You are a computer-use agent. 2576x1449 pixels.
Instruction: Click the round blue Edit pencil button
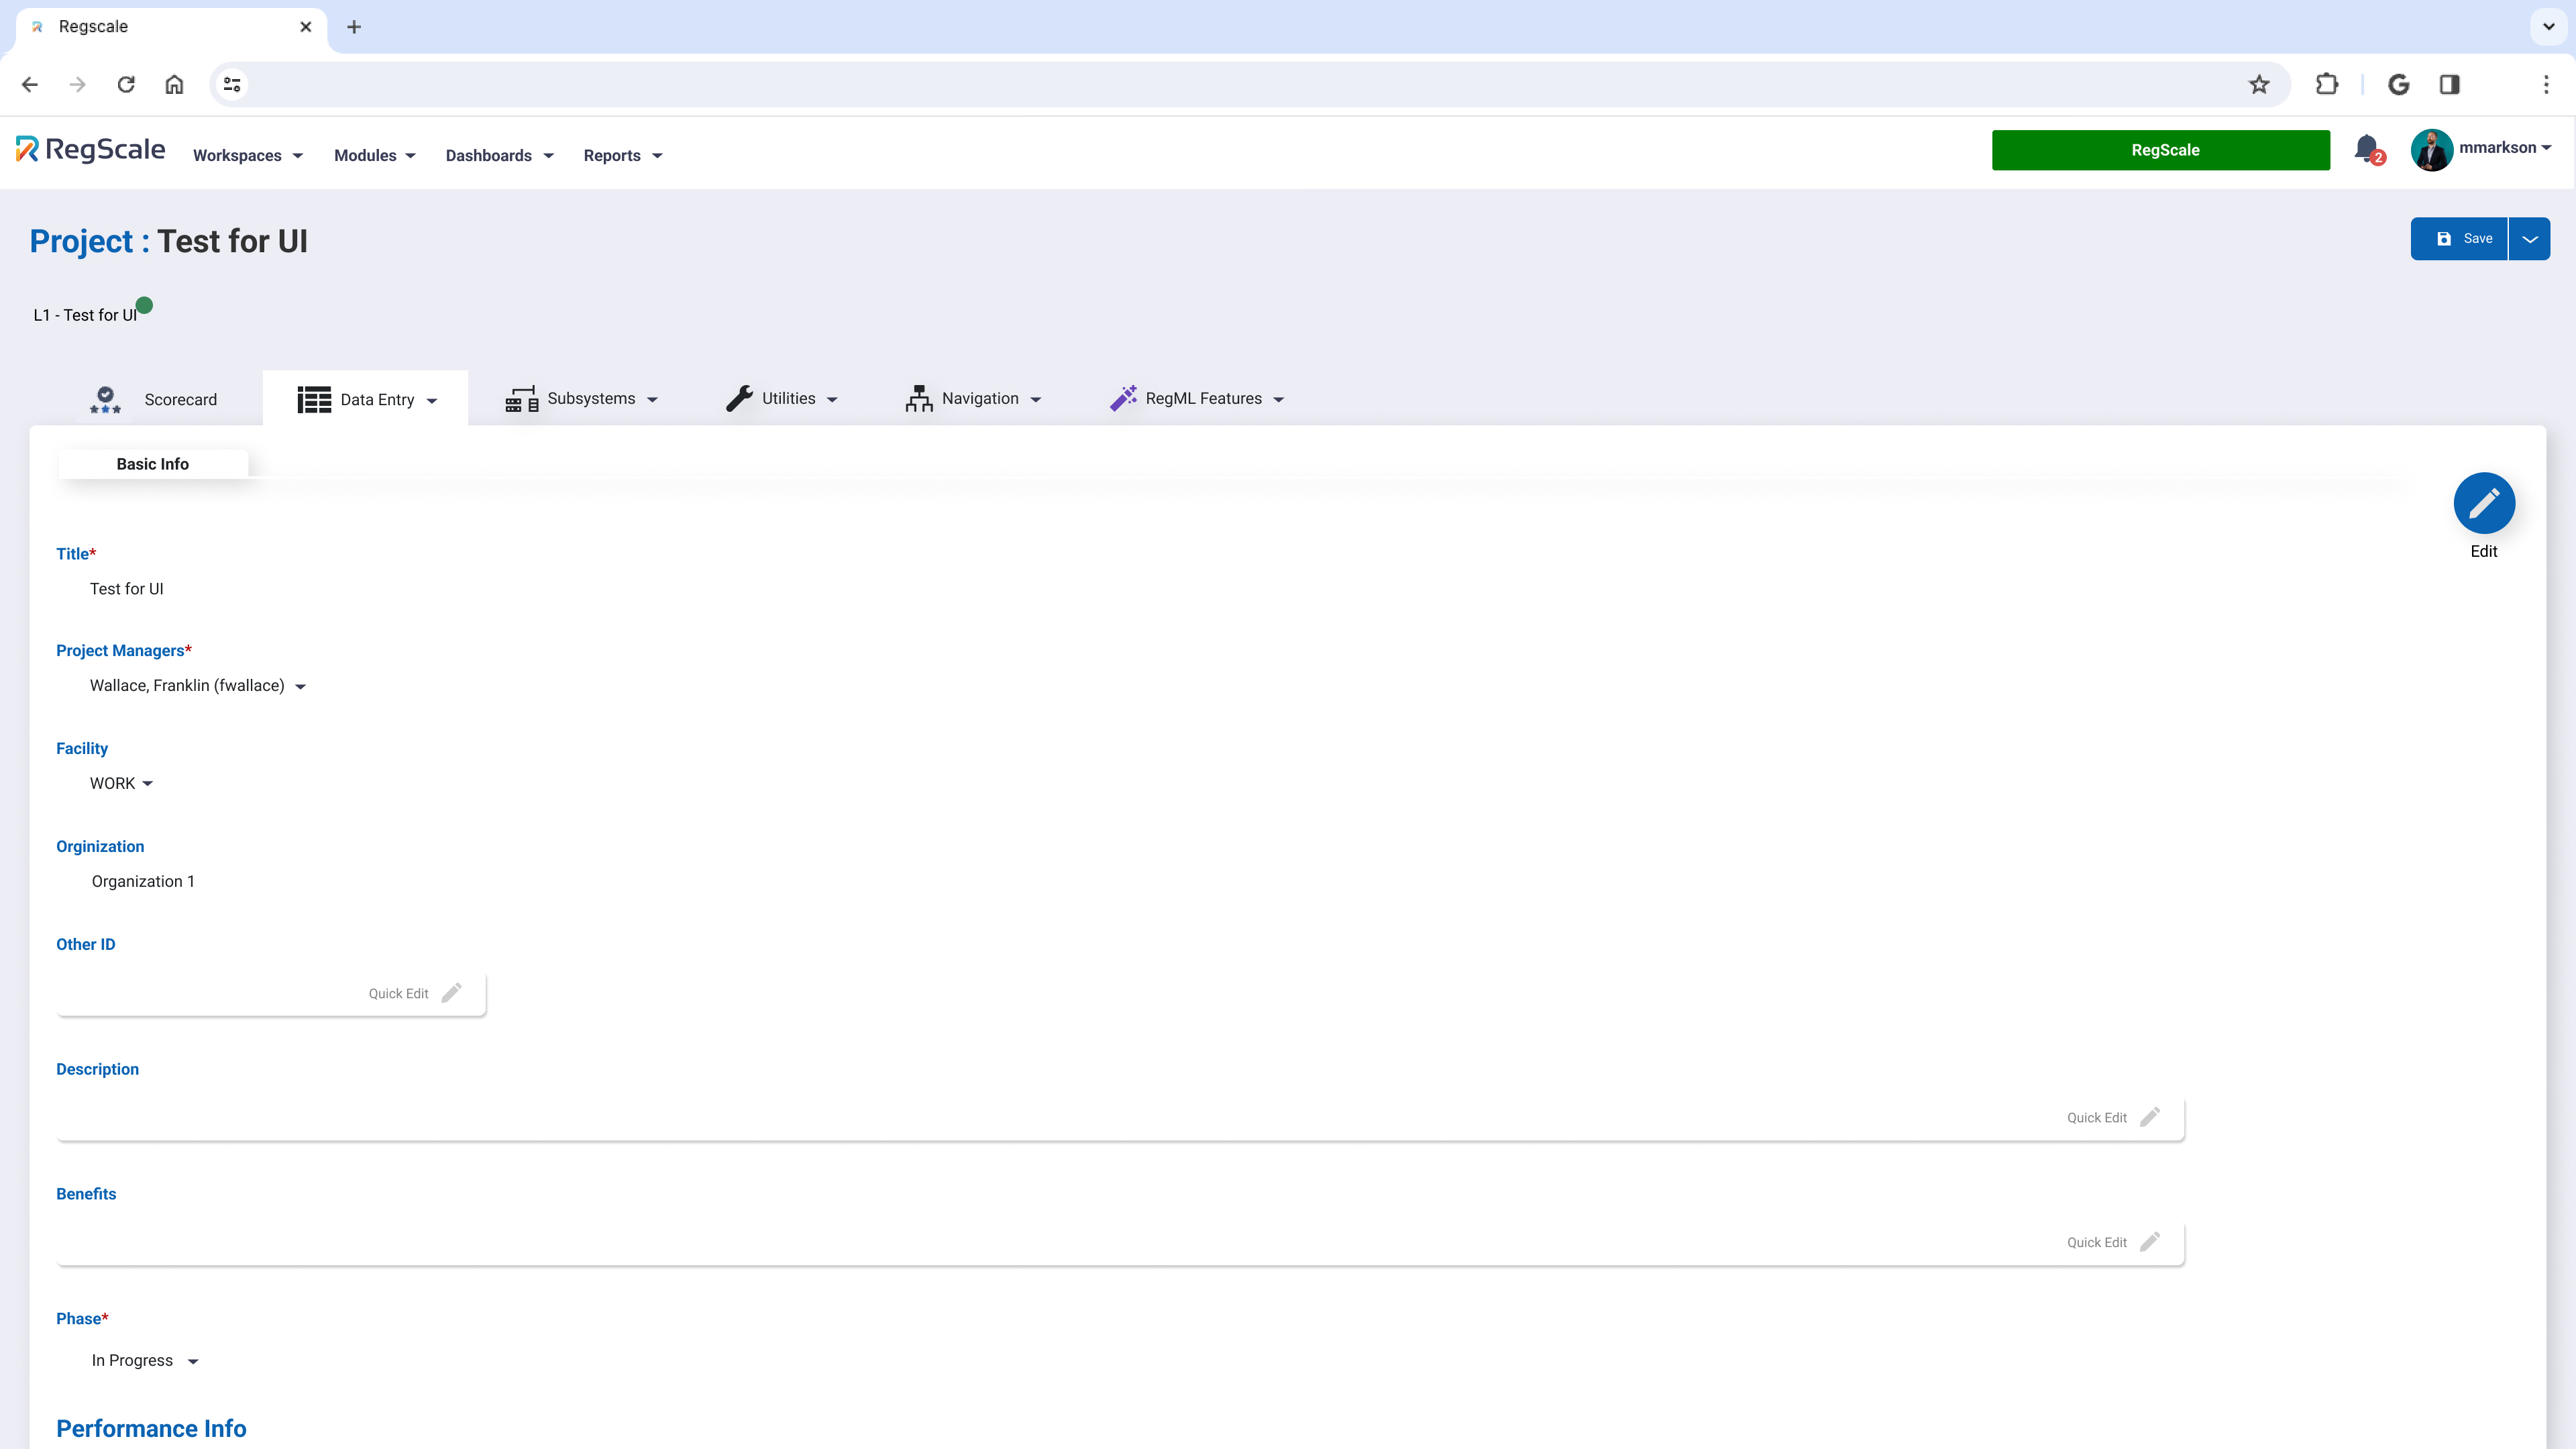[x=2484, y=503]
